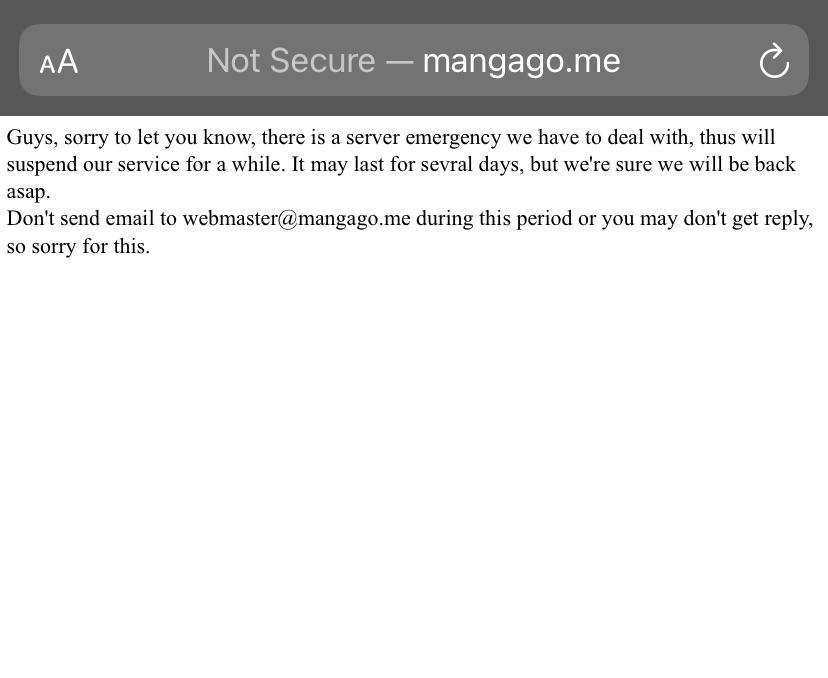Viewport: 828px width, 678px height.
Task: Click the dash between Not Secure and domain
Action: pyautogui.click(x=399, y=61)
